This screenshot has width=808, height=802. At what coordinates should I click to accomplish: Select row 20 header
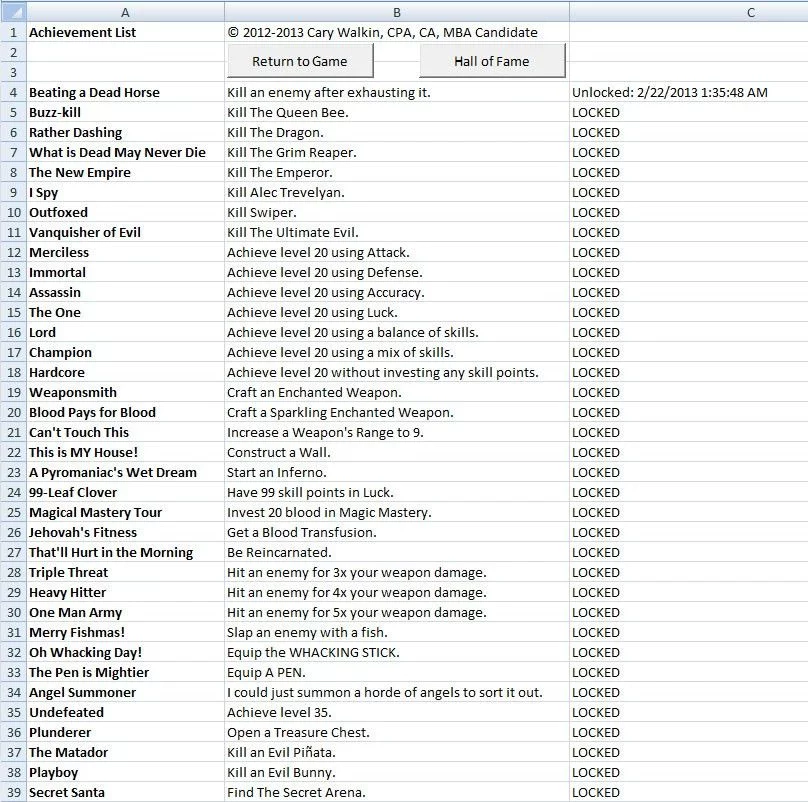pos(13,412)
